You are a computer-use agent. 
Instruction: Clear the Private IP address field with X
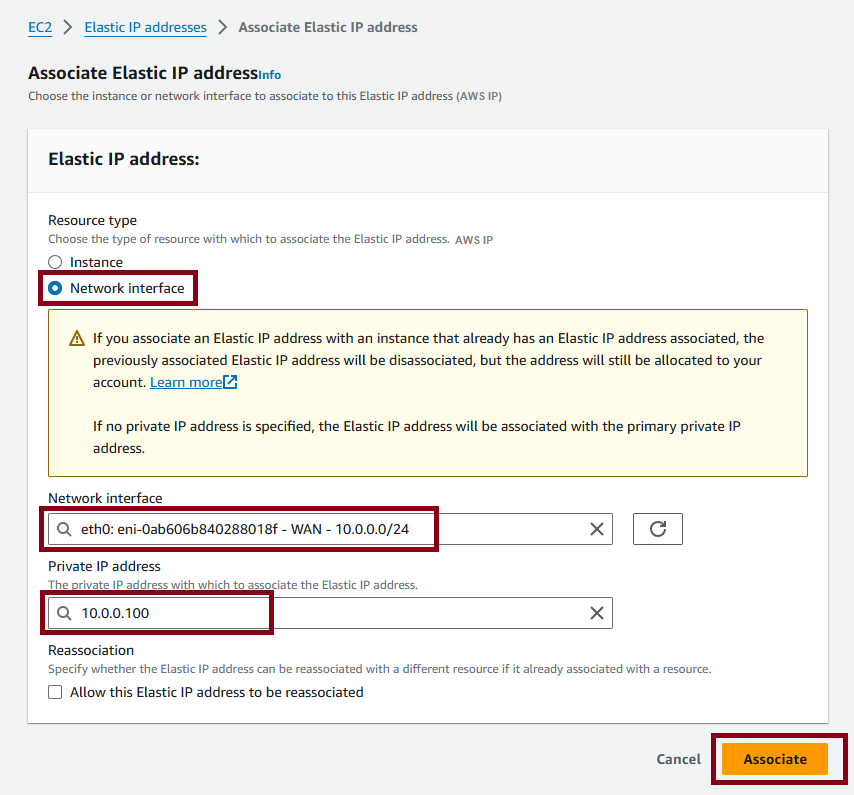tap(596, 613)
